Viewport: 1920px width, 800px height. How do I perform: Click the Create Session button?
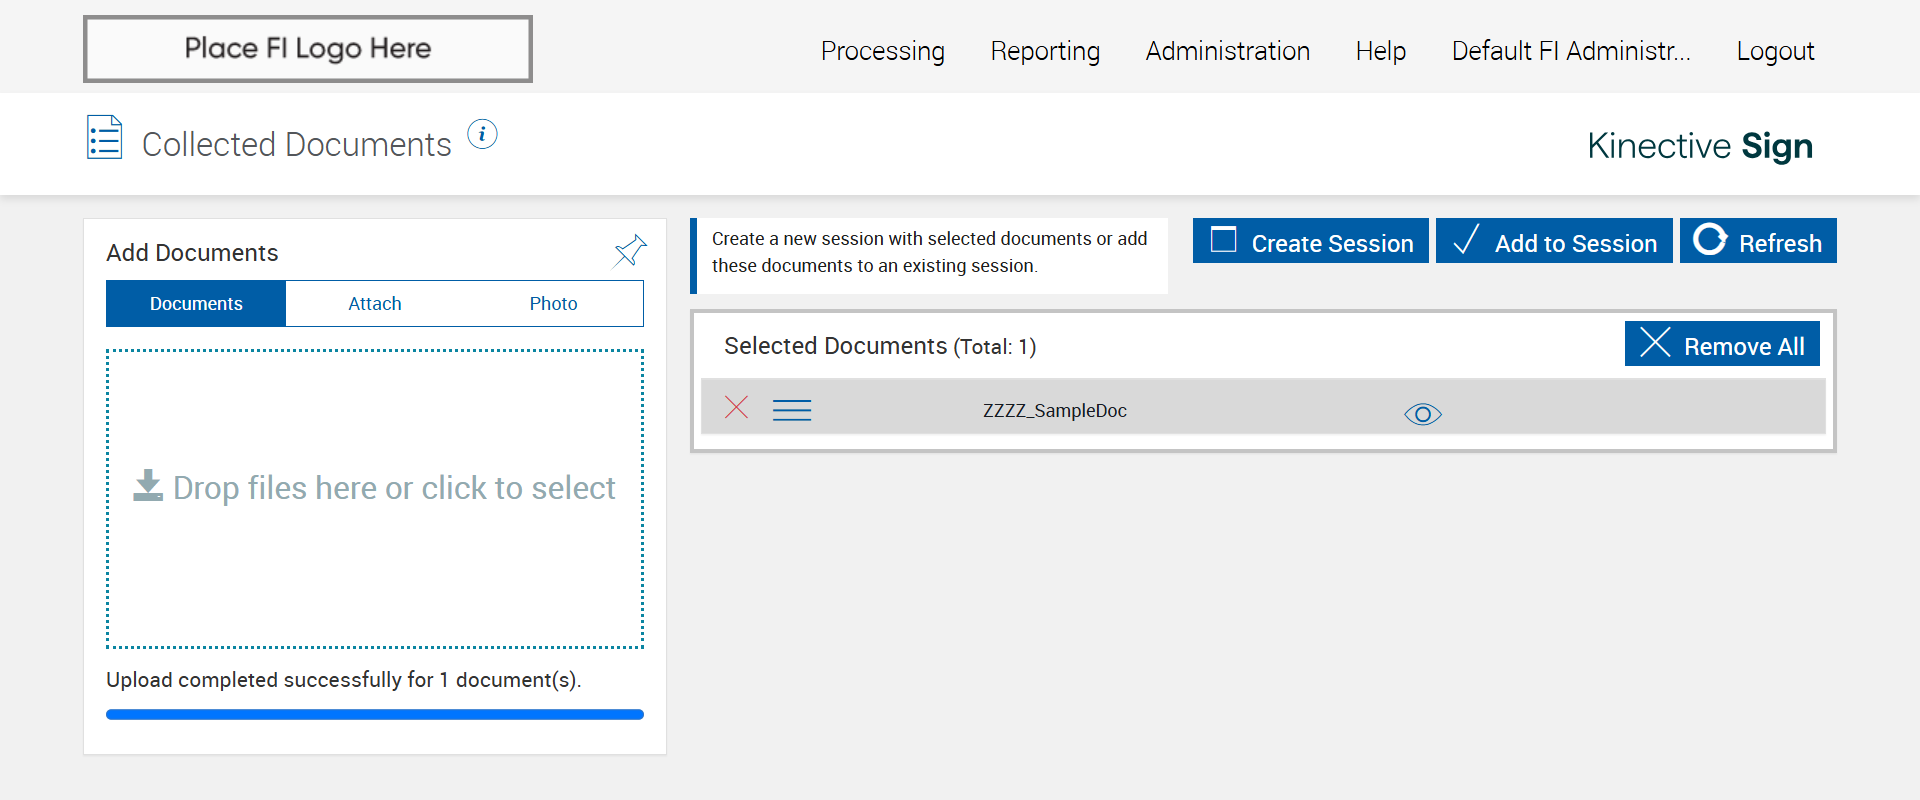coord(1310,242)
